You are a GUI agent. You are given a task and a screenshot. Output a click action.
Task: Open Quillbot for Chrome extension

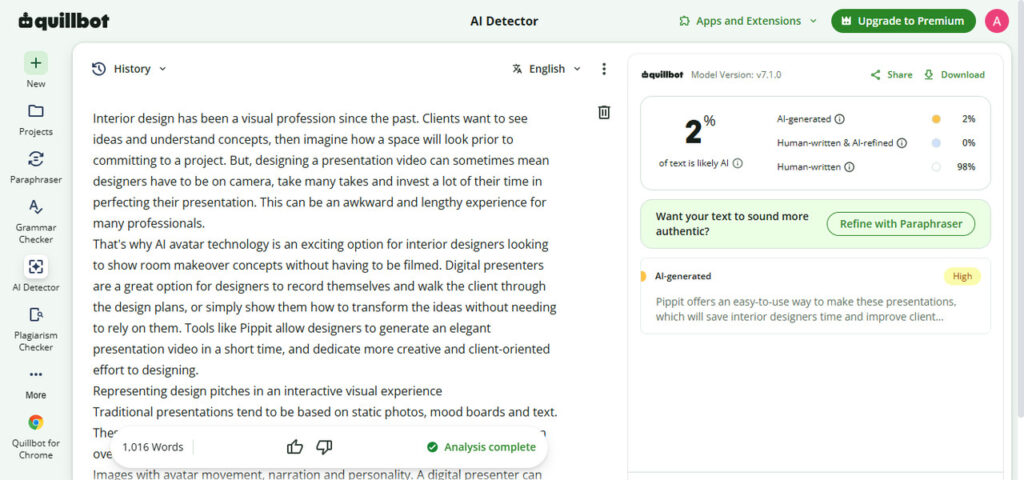tap(36, 437)
